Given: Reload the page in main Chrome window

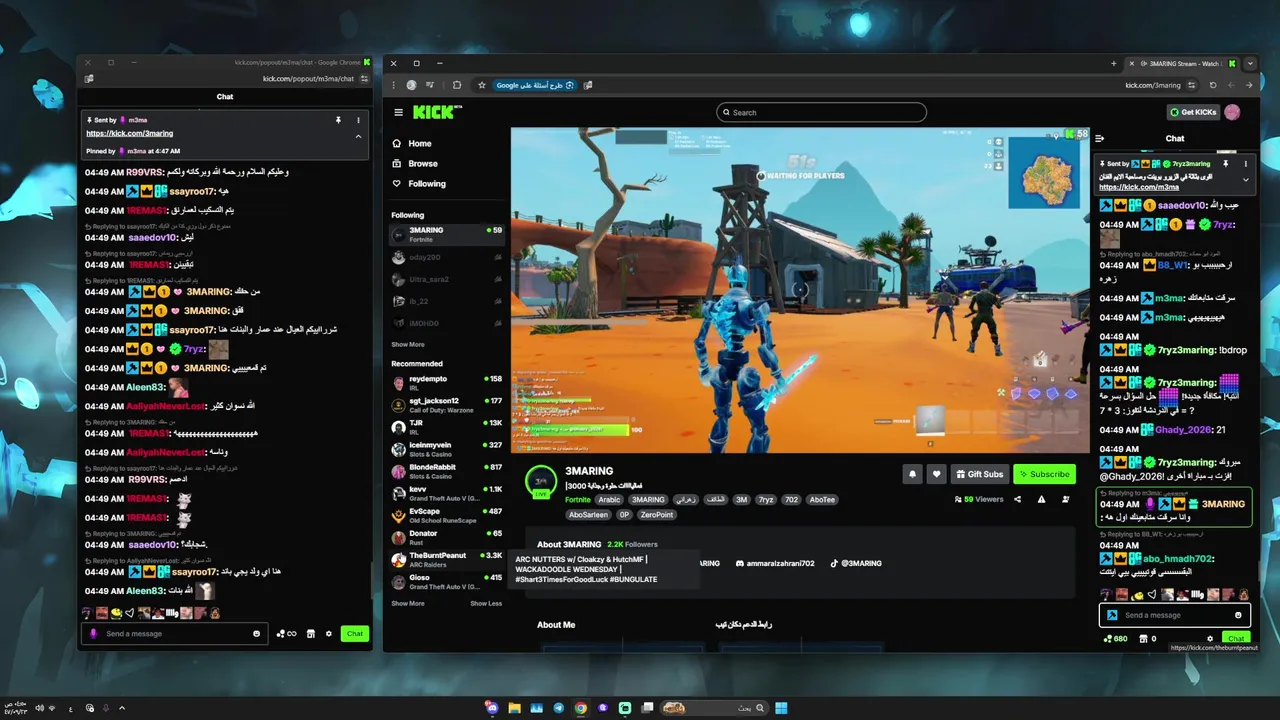Looking at the screenshot, I should point(1213,85).
